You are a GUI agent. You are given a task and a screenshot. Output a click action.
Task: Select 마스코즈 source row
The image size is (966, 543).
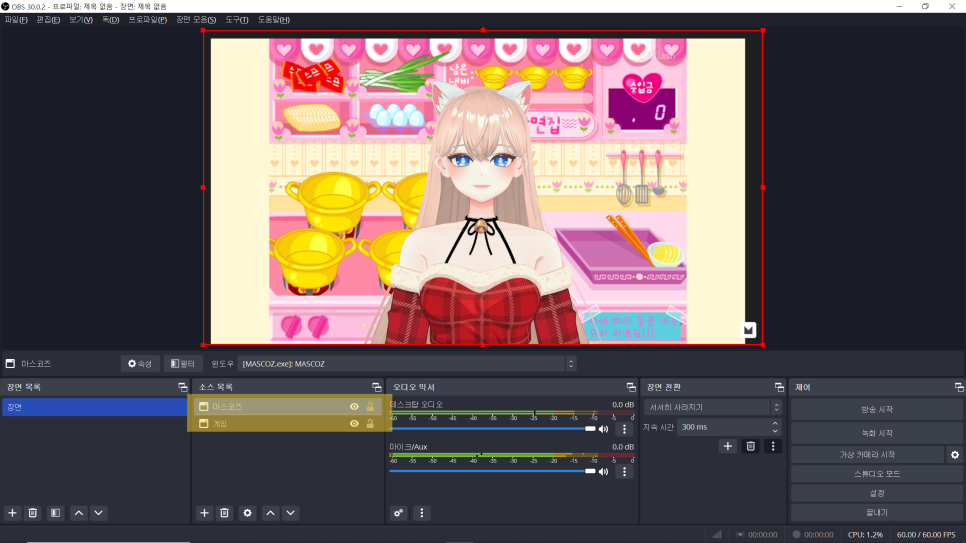[287, 407]
